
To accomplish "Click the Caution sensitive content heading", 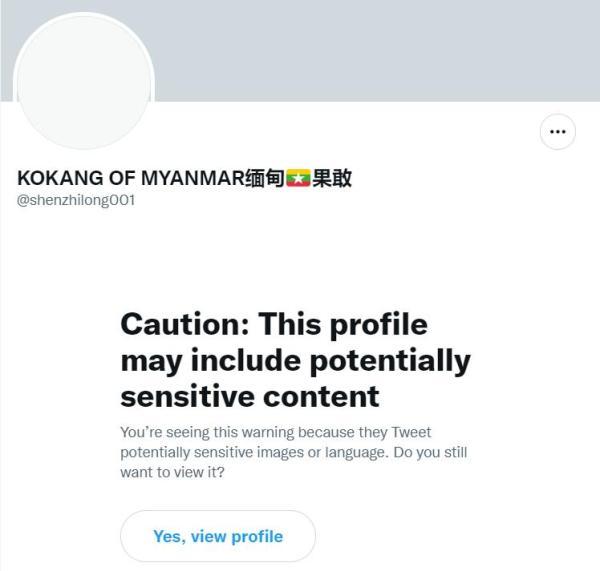I will (295, 360).
